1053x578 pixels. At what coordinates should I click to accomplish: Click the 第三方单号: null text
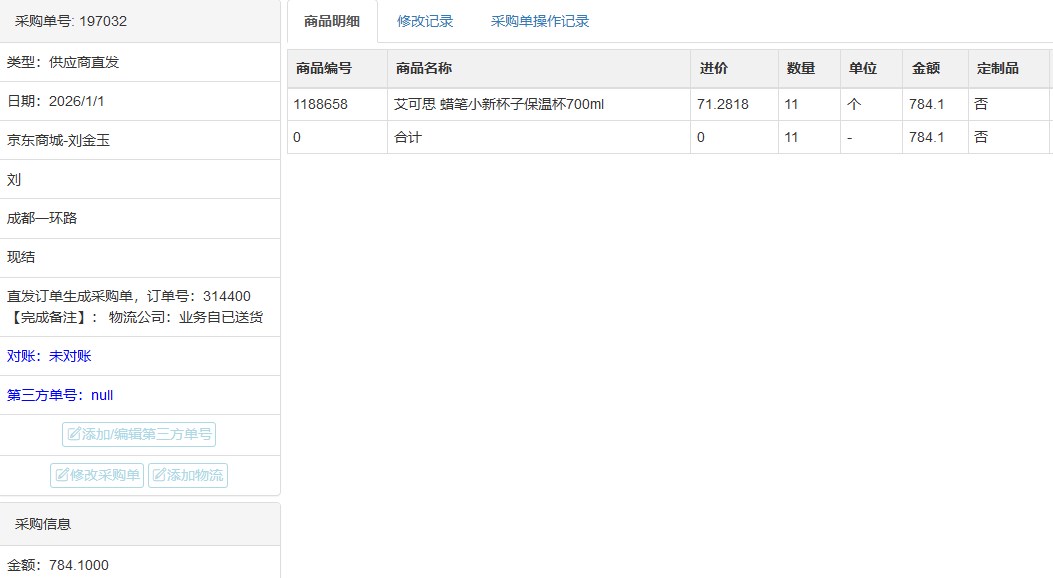click(60, 395)
